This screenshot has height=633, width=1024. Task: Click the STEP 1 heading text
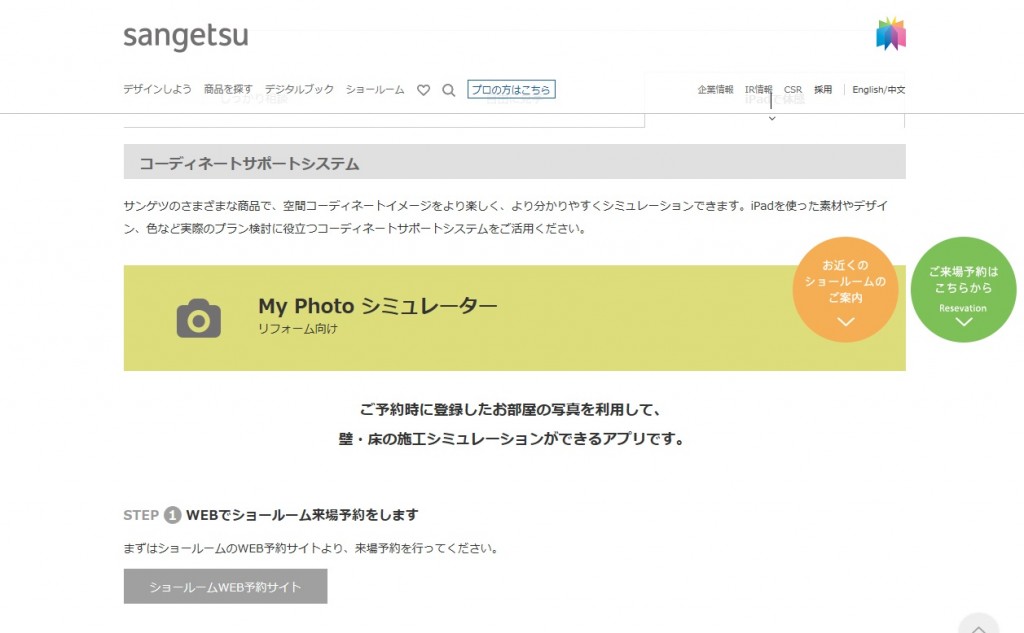click(x=271, y=515)
